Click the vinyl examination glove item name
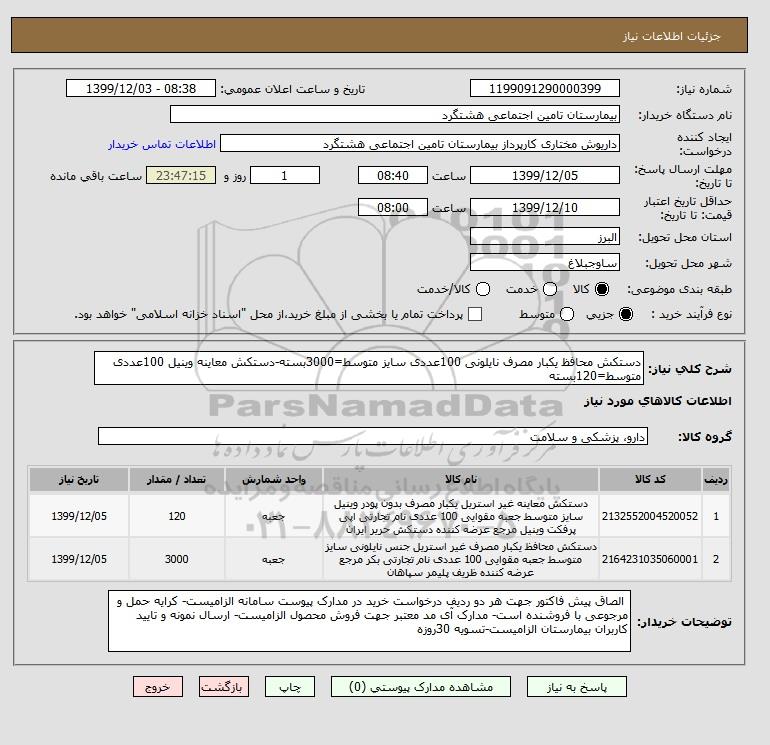Image resolution: width=770 pixels, height=745 pixels. pyautogui.click(x=461, y=517)
